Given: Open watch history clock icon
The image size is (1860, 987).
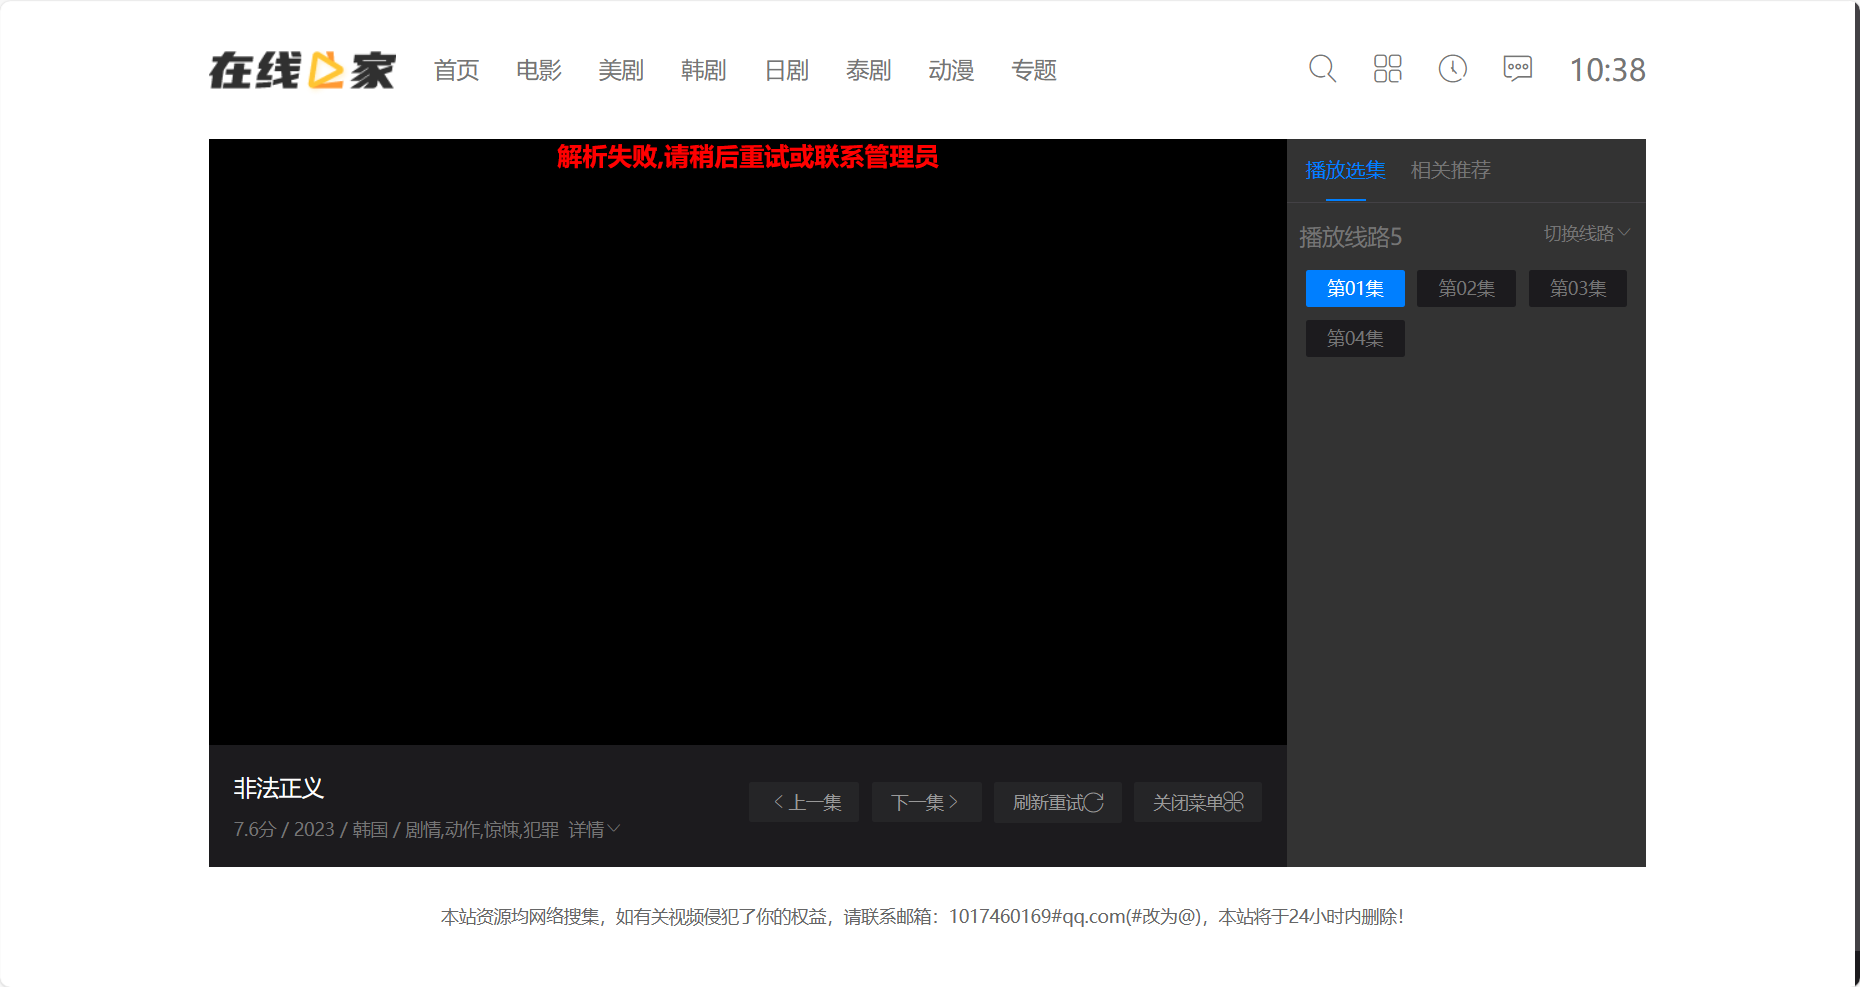Looking at the screenshot, I should point(1452,69).
